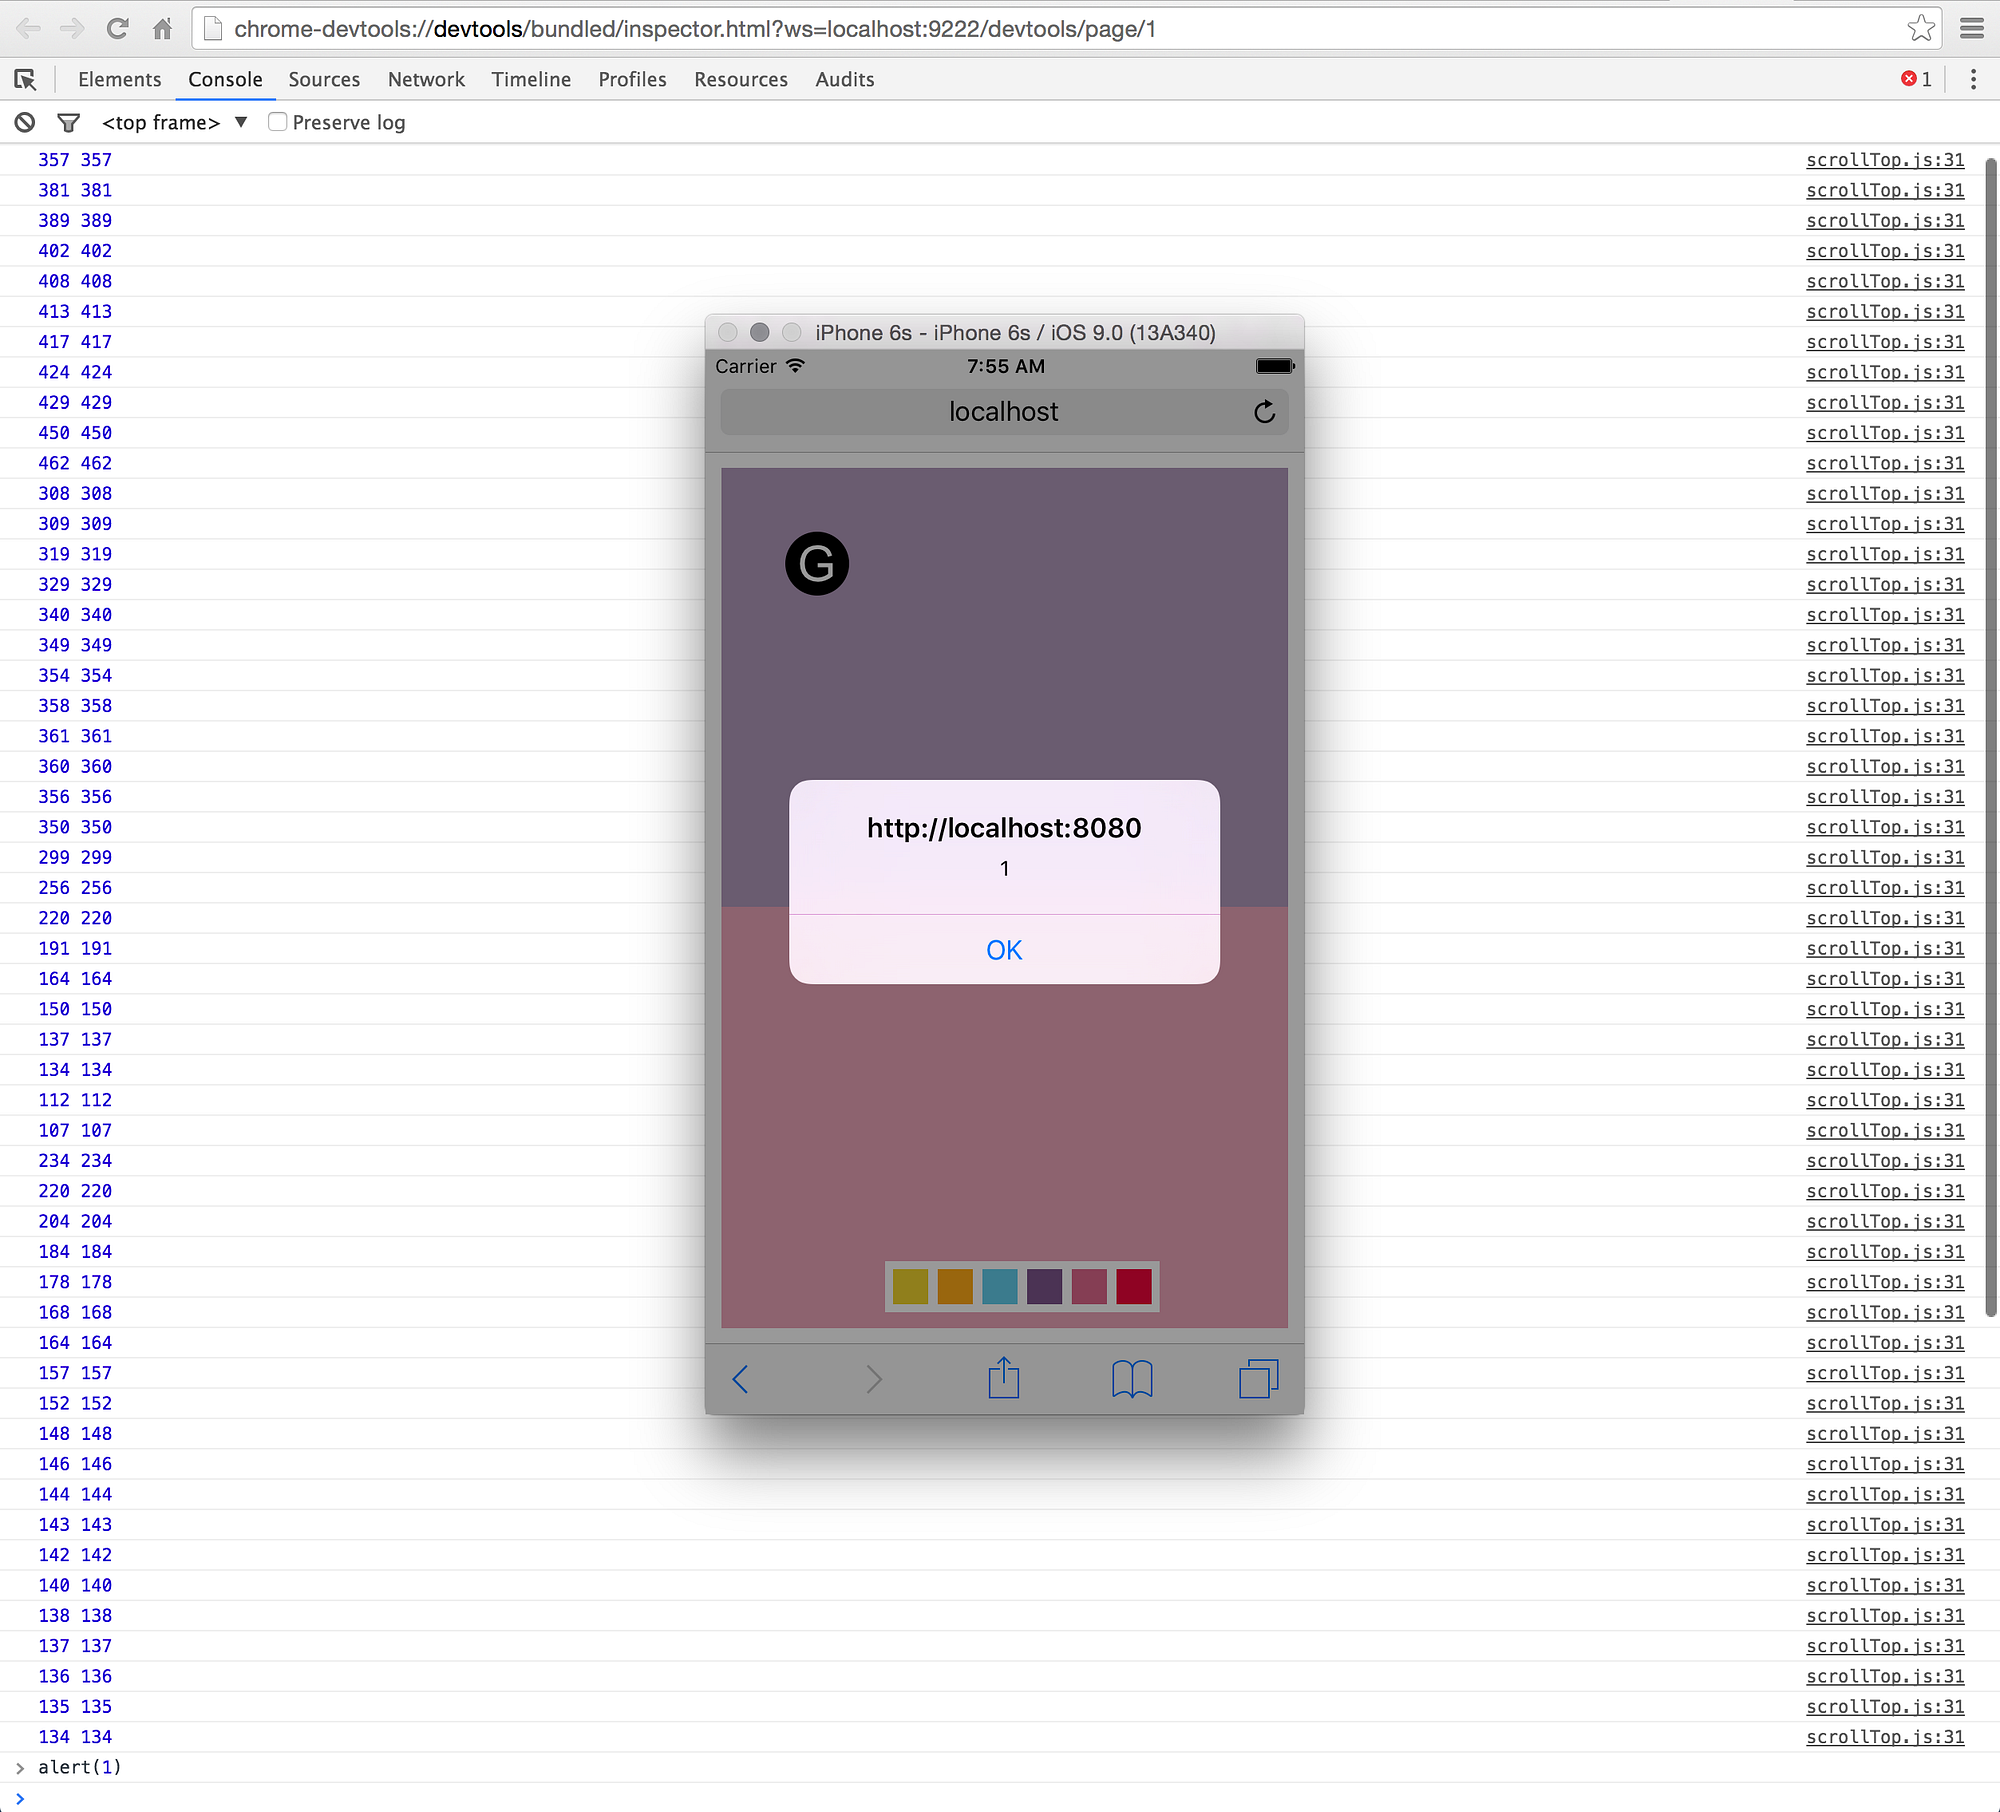Select the teal color swatch

[999, 1286]
